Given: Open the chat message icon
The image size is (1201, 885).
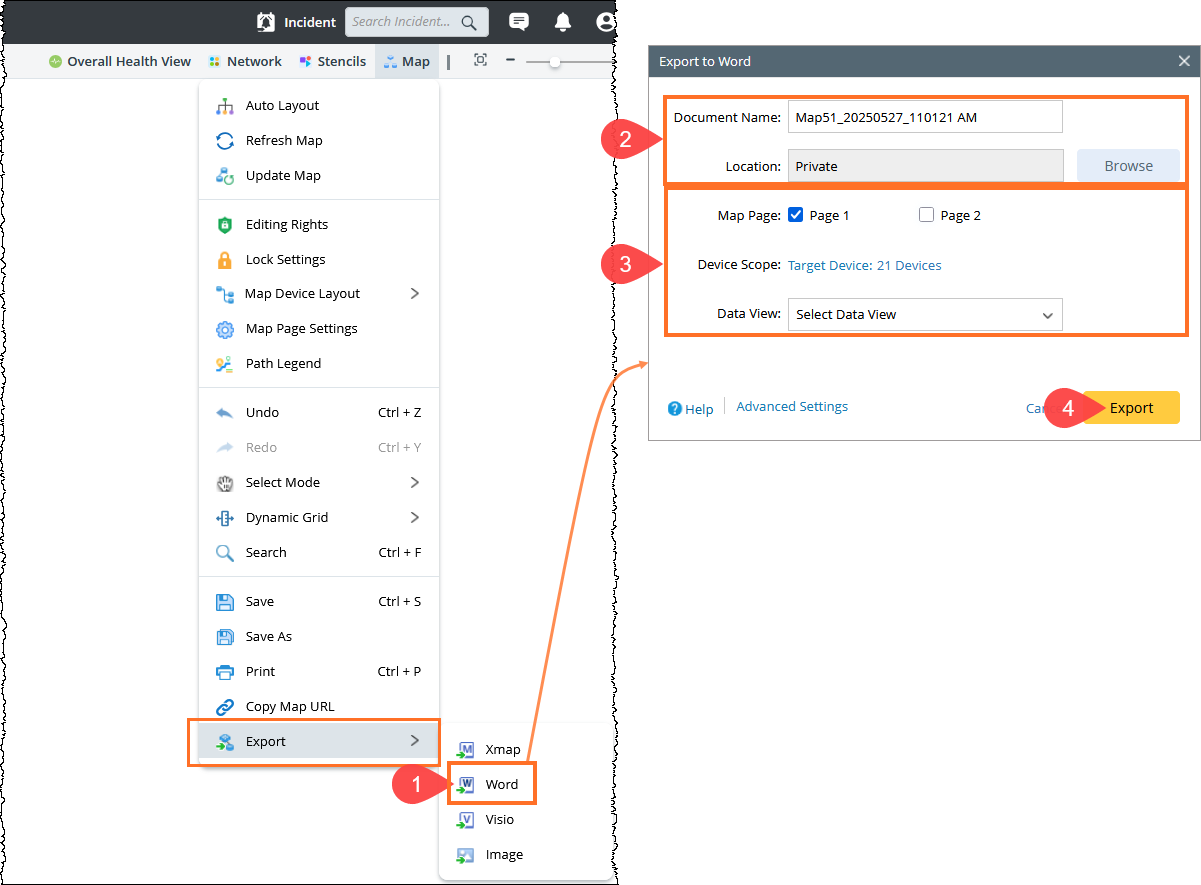Looking at the screenshot, I should coord(519,22).
